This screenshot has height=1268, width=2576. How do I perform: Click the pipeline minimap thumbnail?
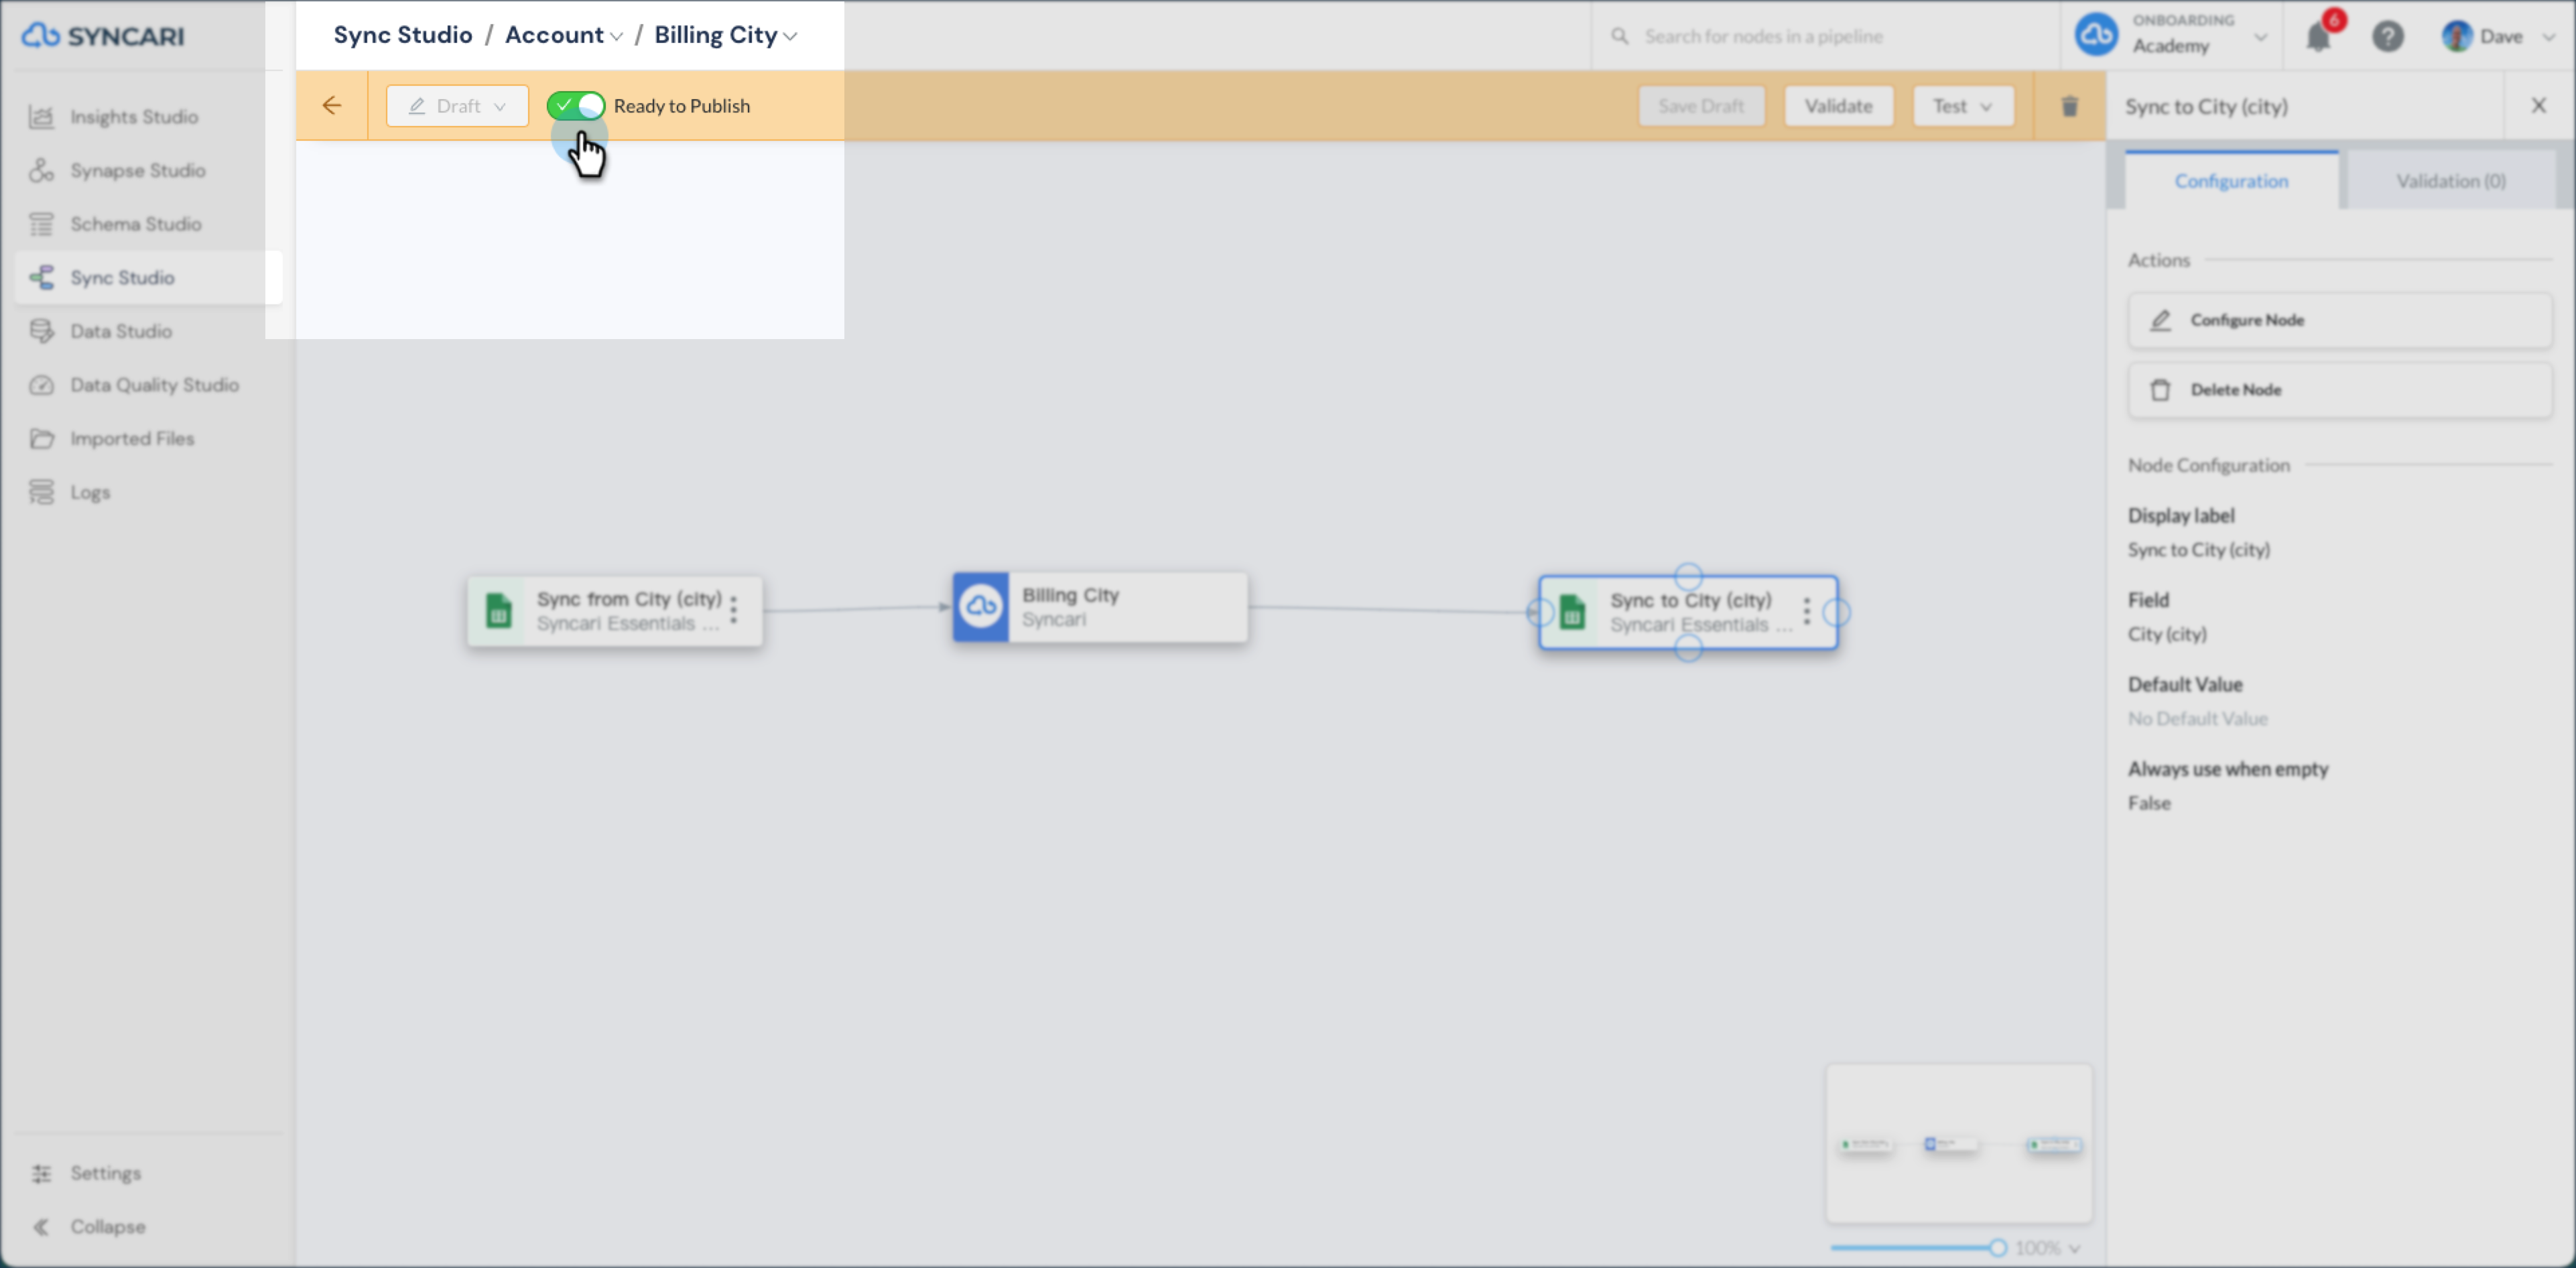[1958, 1143]
